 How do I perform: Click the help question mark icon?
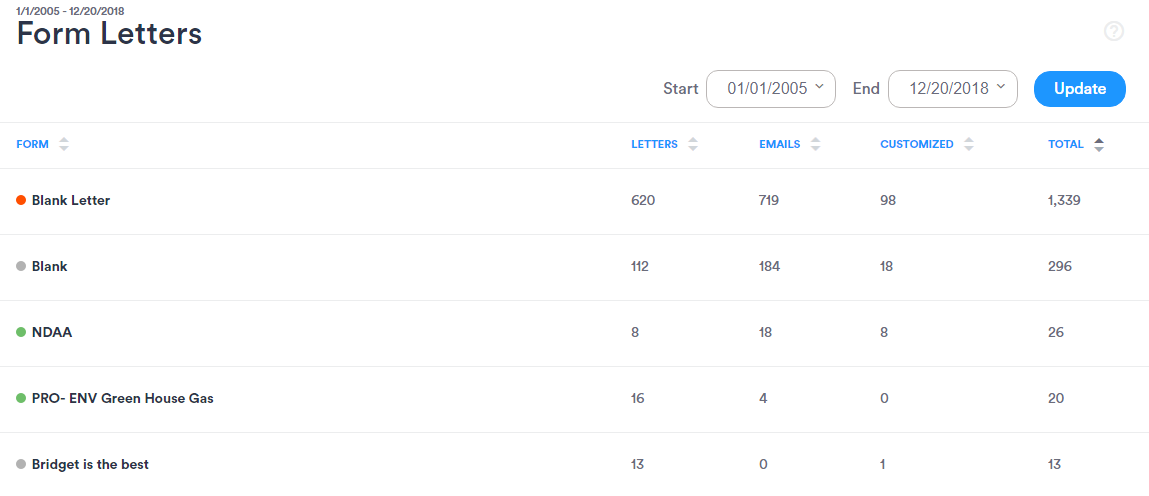(x=1113, y=31)
